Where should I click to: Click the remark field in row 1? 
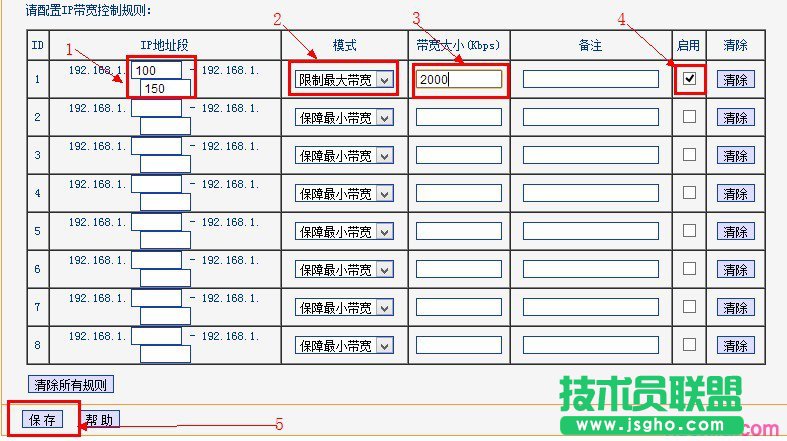pyautogui.click(x=590, y=80)
